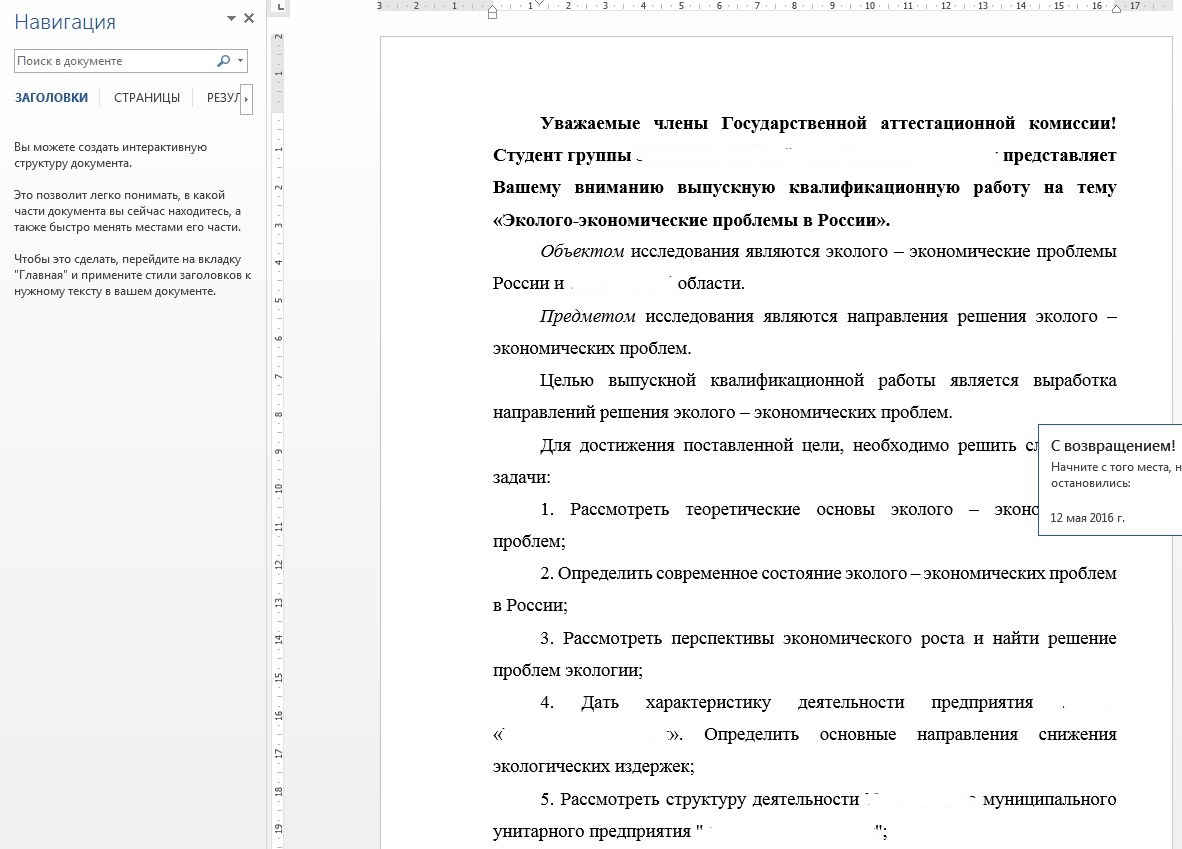Click line 'экологических издержек;'
This screenshot has width=1182, height=849.
(593, 767)
